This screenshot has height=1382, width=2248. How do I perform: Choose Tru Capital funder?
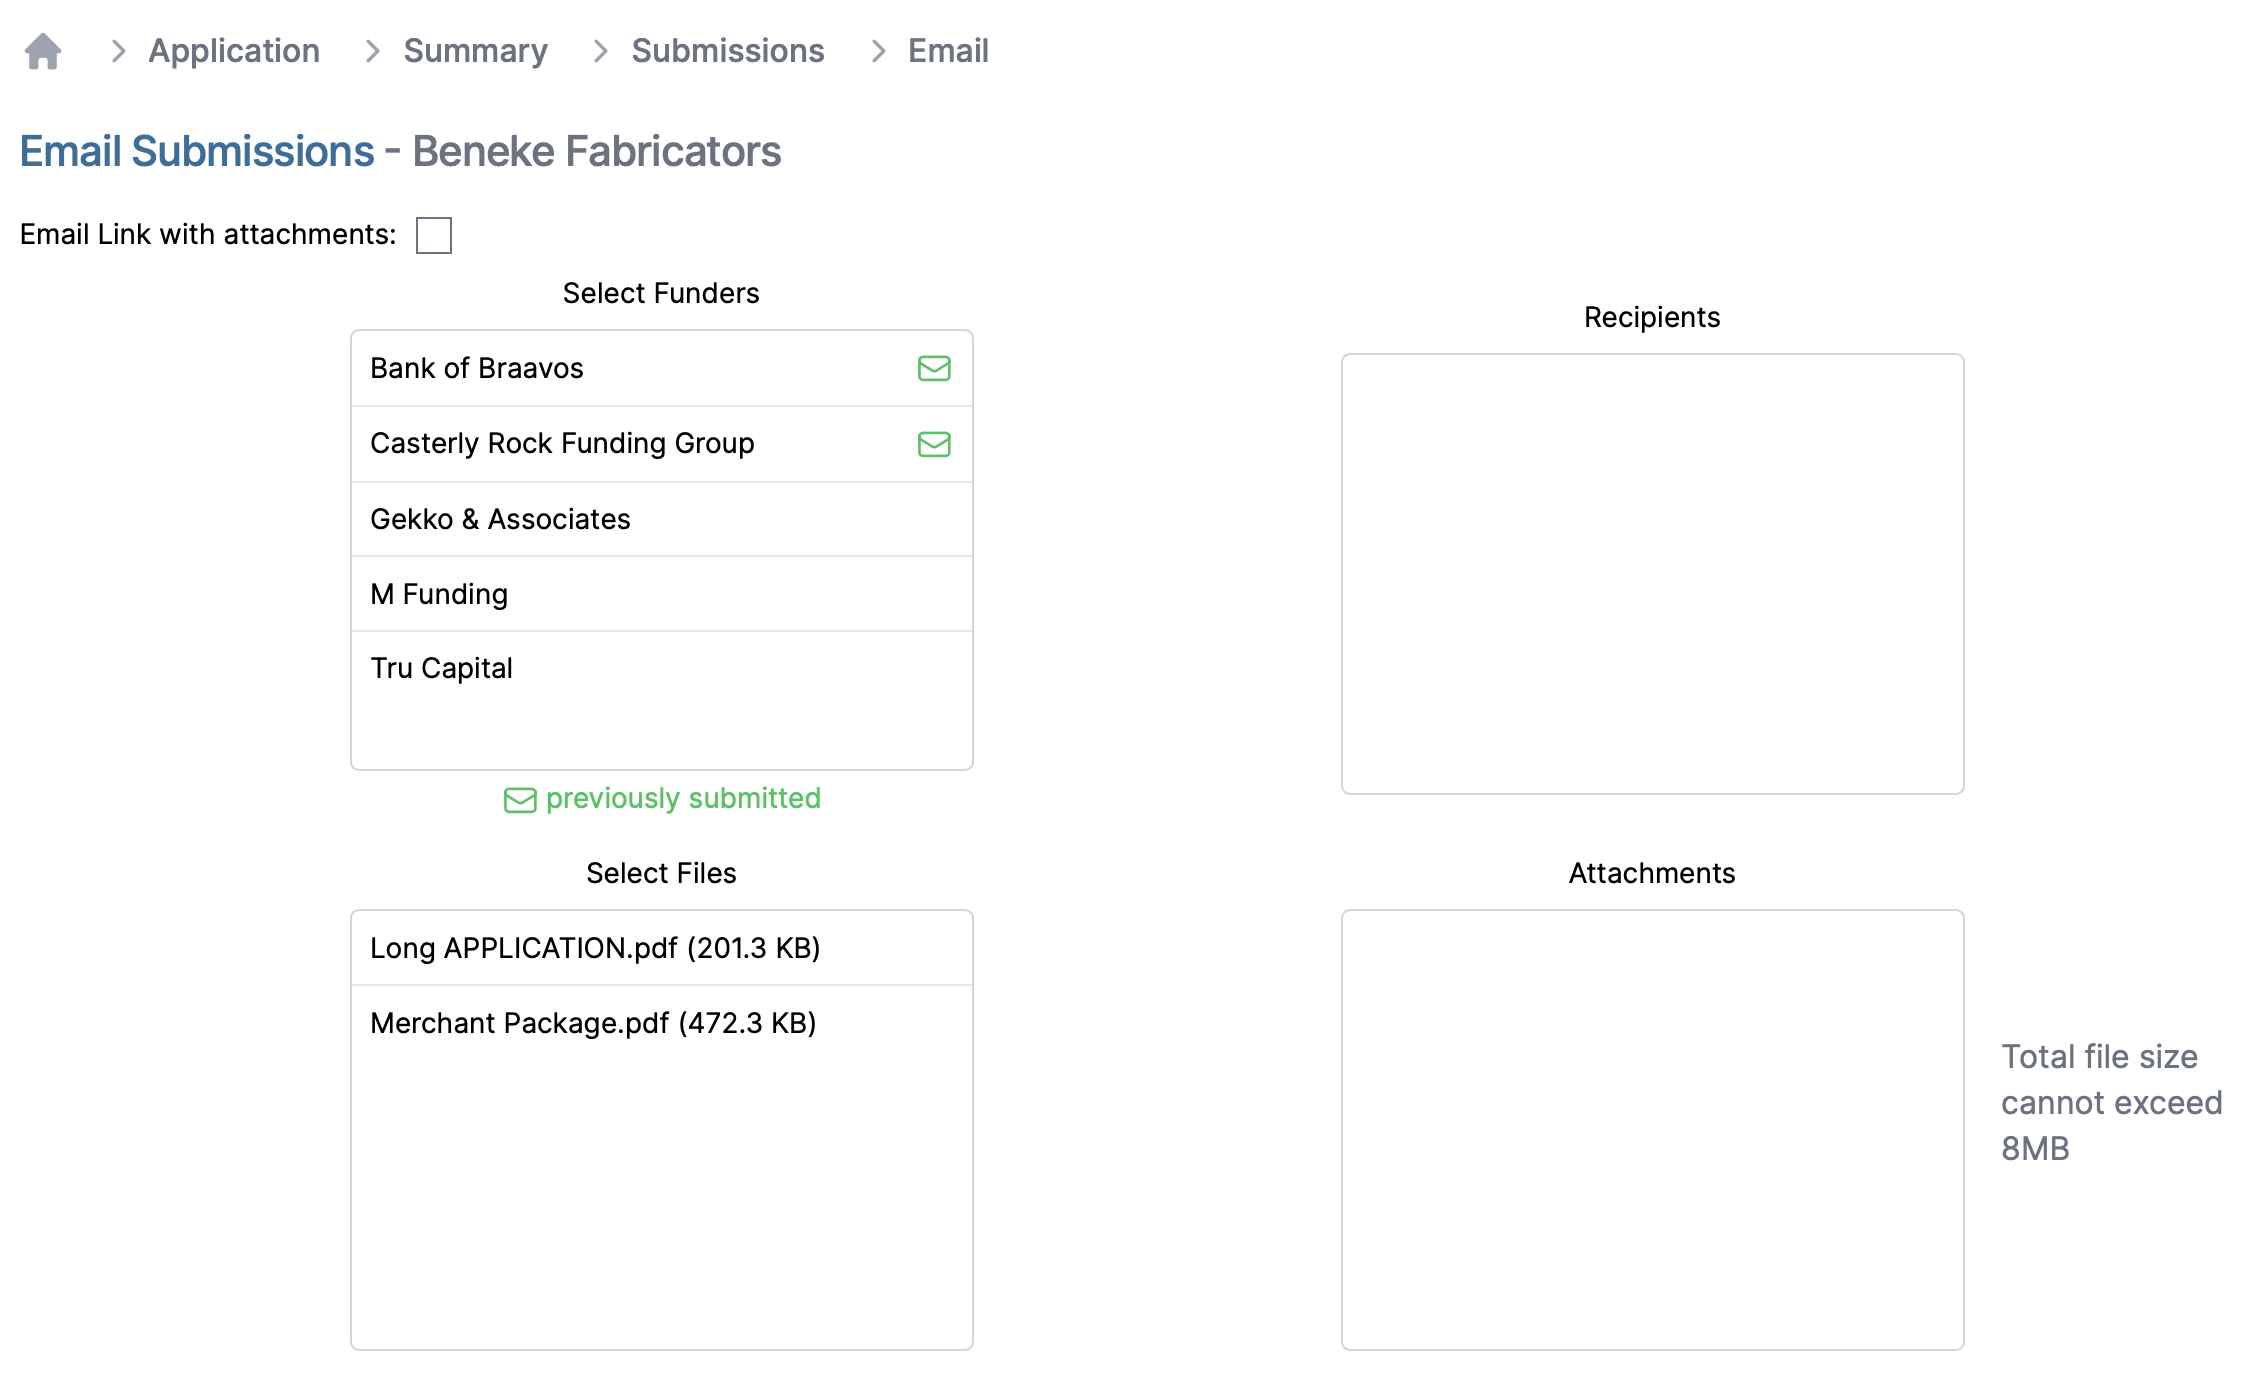point(441,668)
